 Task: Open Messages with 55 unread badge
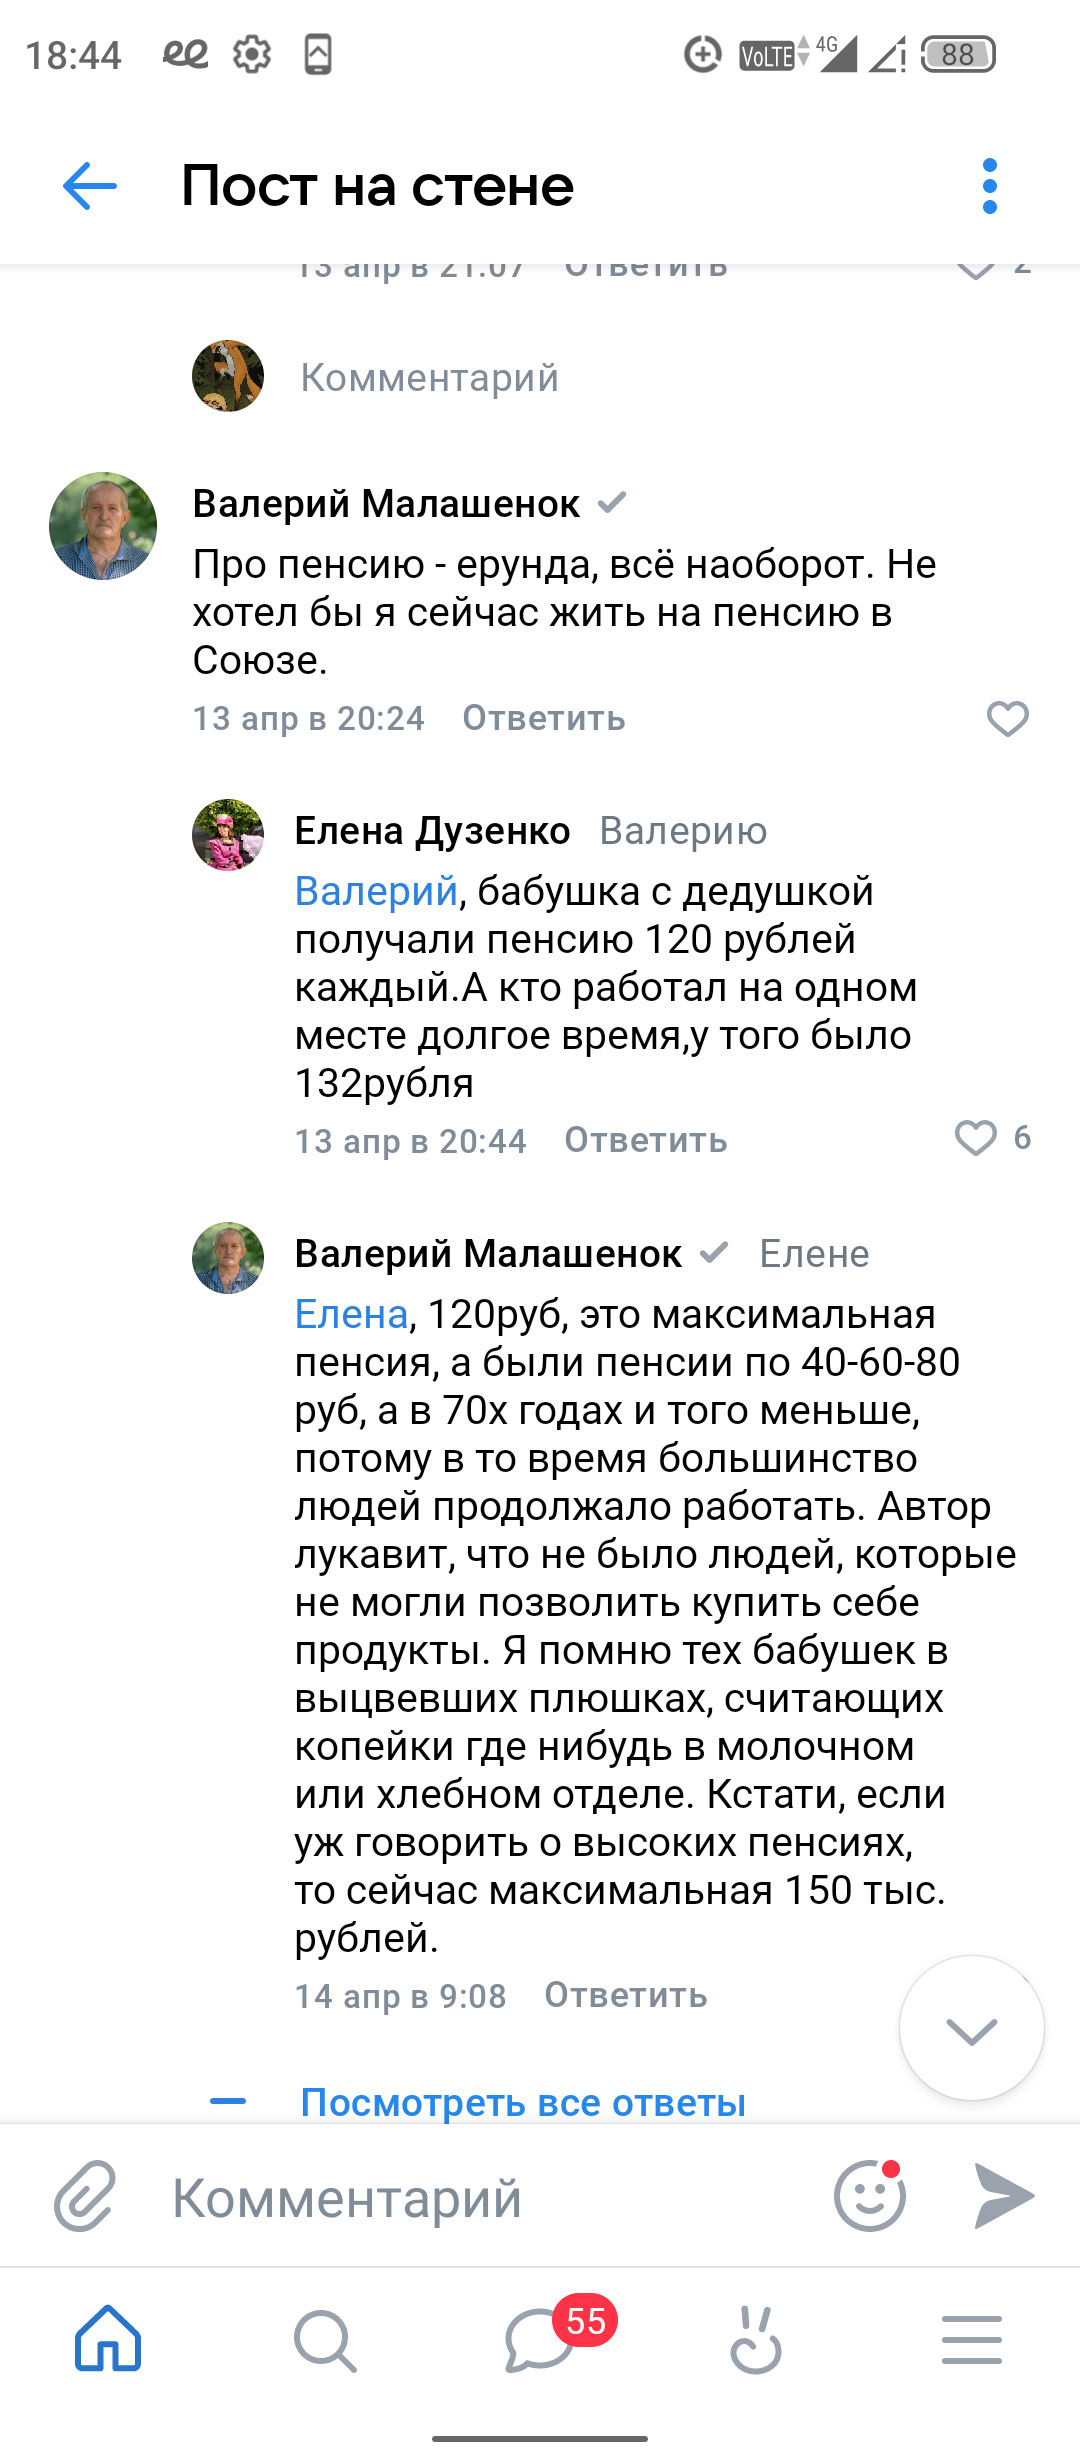[x=540, y=2340]
